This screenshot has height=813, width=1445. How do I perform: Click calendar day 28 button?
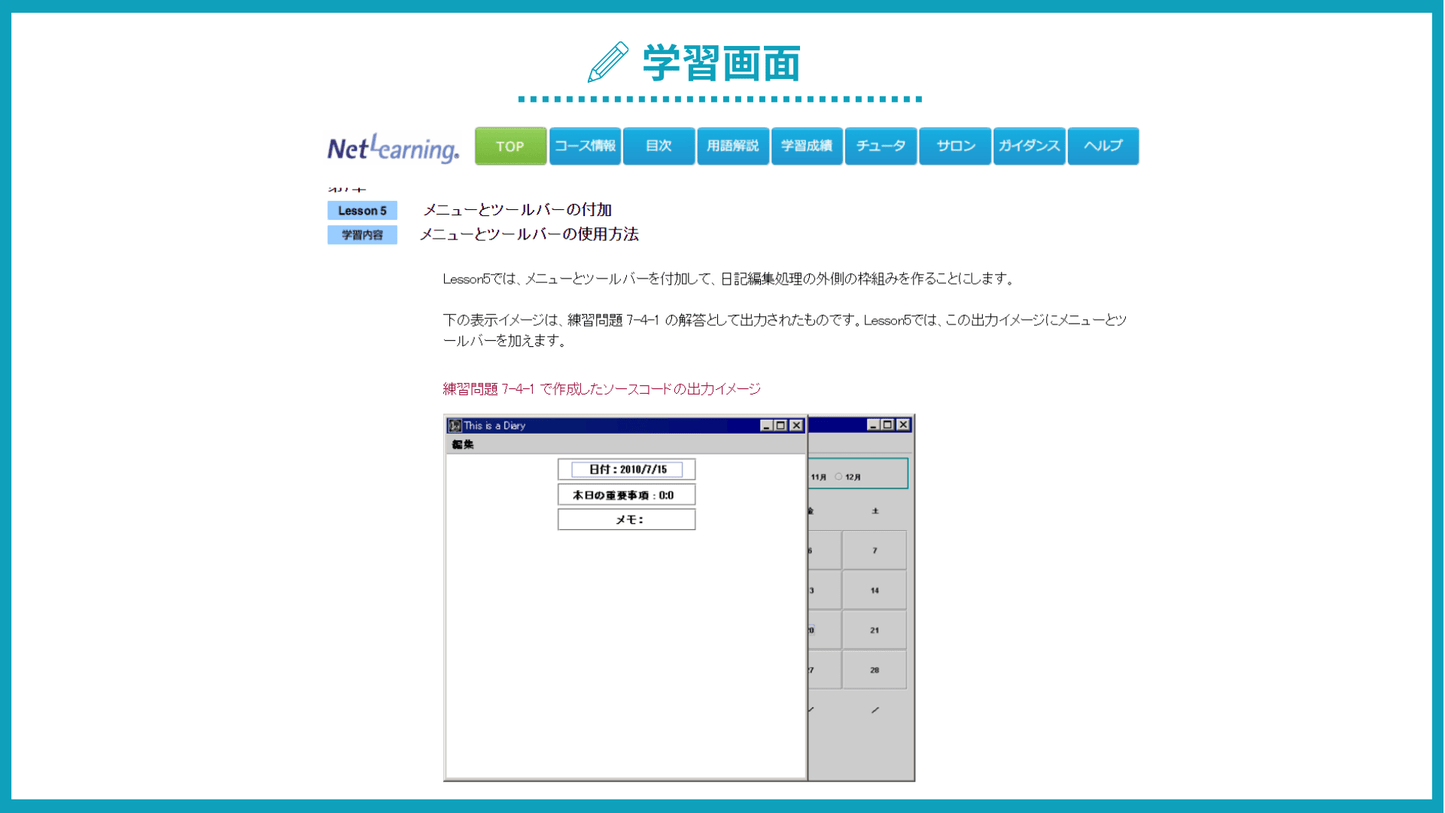(x=874, y=670)
